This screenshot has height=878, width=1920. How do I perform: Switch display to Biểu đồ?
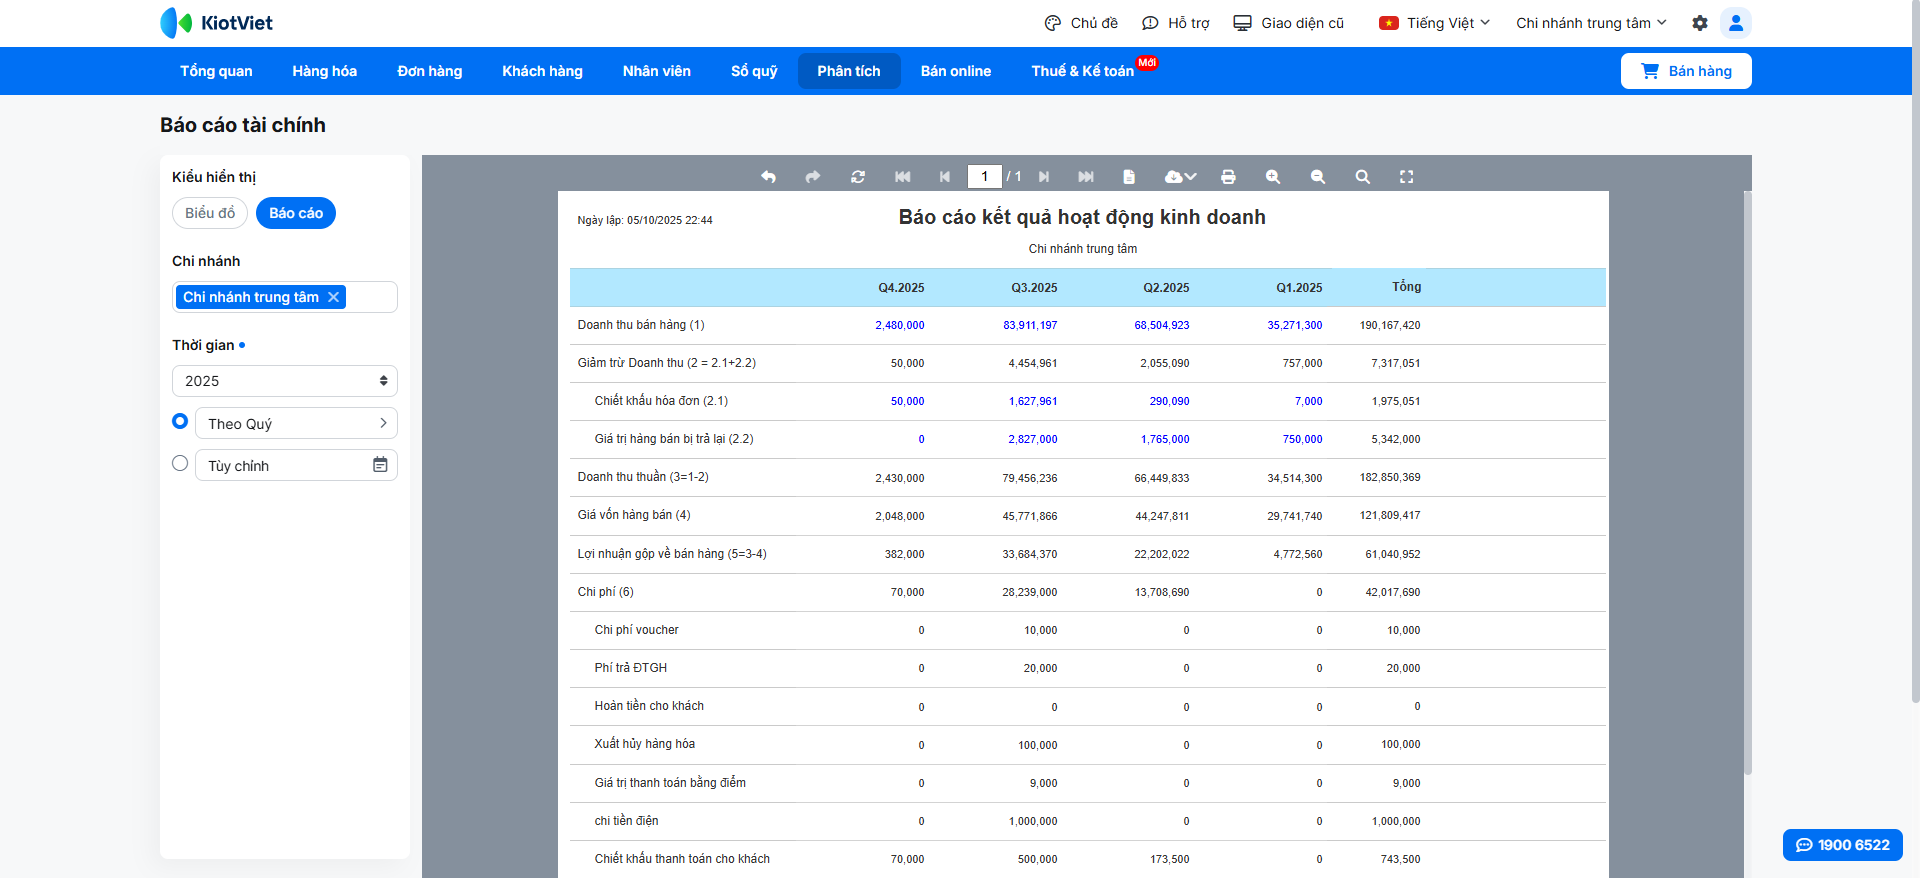(x=210, y=213)
